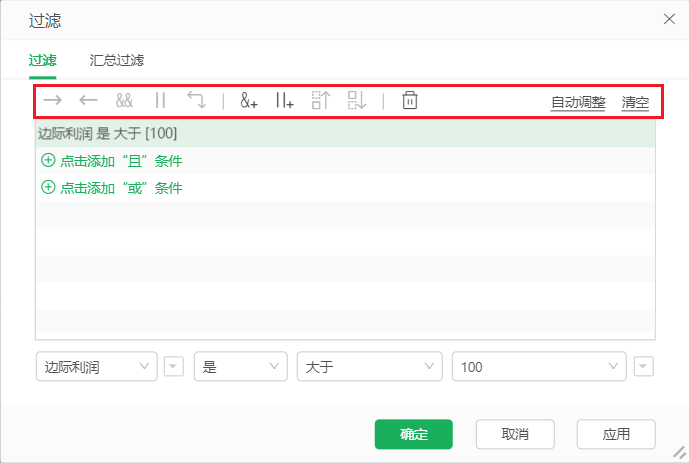Move the condition up with toolbar icon
Image resolution: width=689 pixels, height=463 pixels.
click(x=321, y=100)
